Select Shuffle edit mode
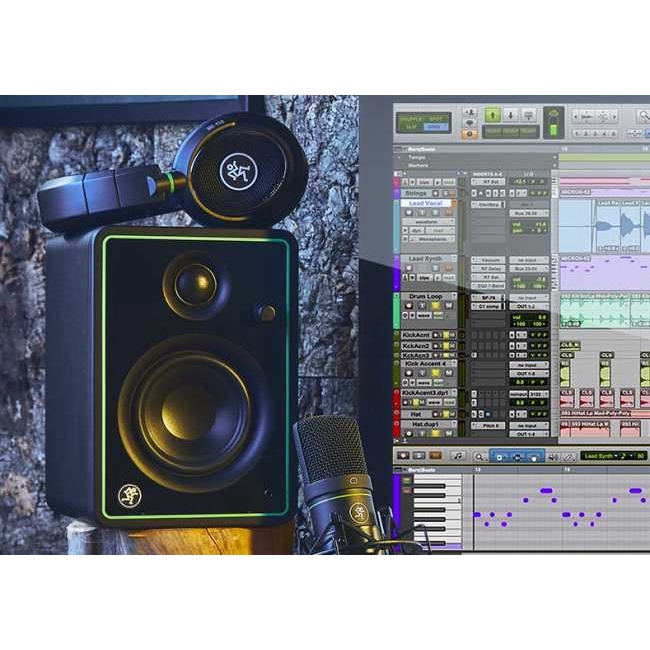650x650 pixels. click(410, 119)
